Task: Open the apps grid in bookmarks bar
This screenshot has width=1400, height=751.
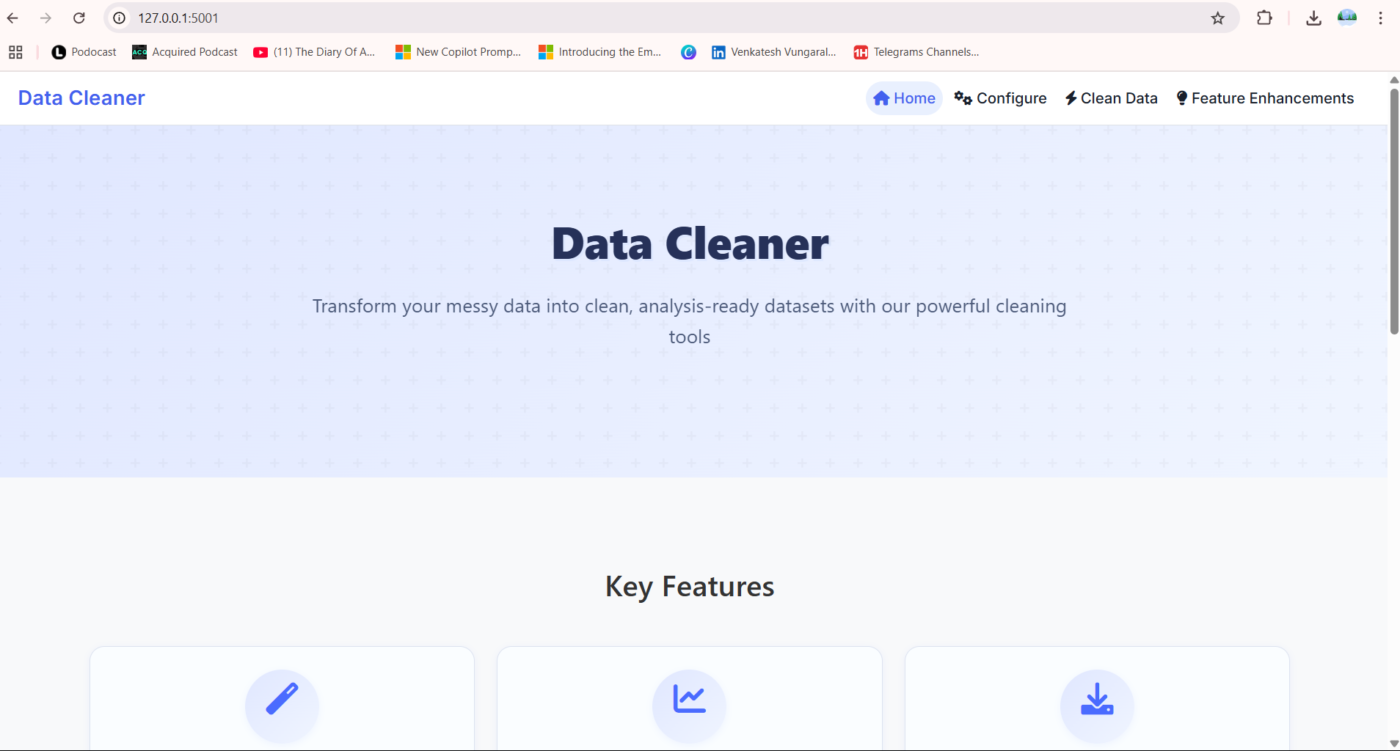Action: click(15, 52)
